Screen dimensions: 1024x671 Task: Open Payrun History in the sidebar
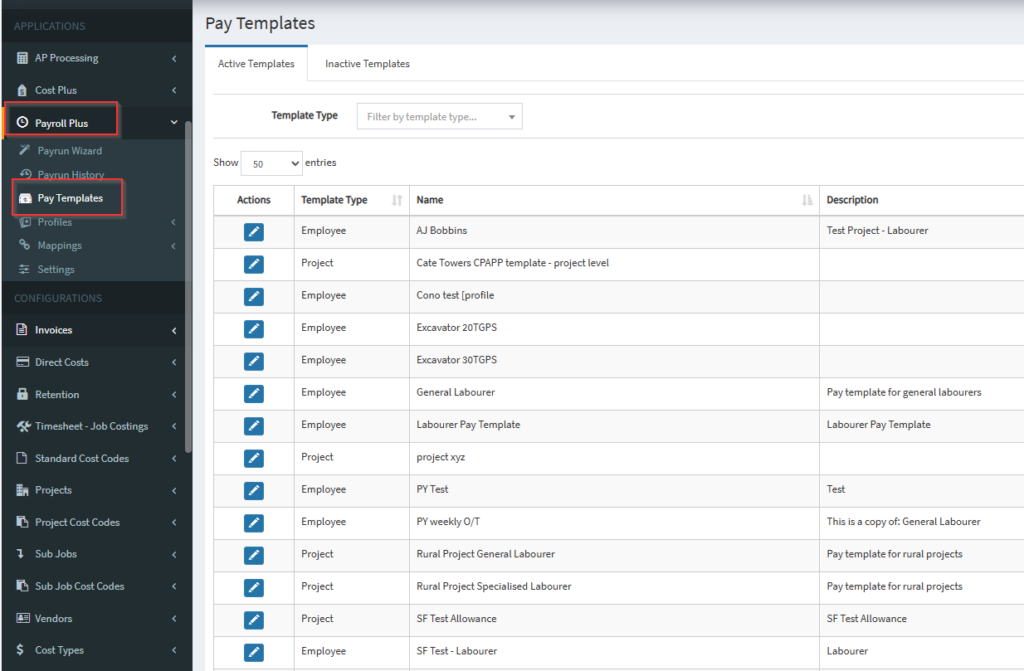click(x=70, y=175)
